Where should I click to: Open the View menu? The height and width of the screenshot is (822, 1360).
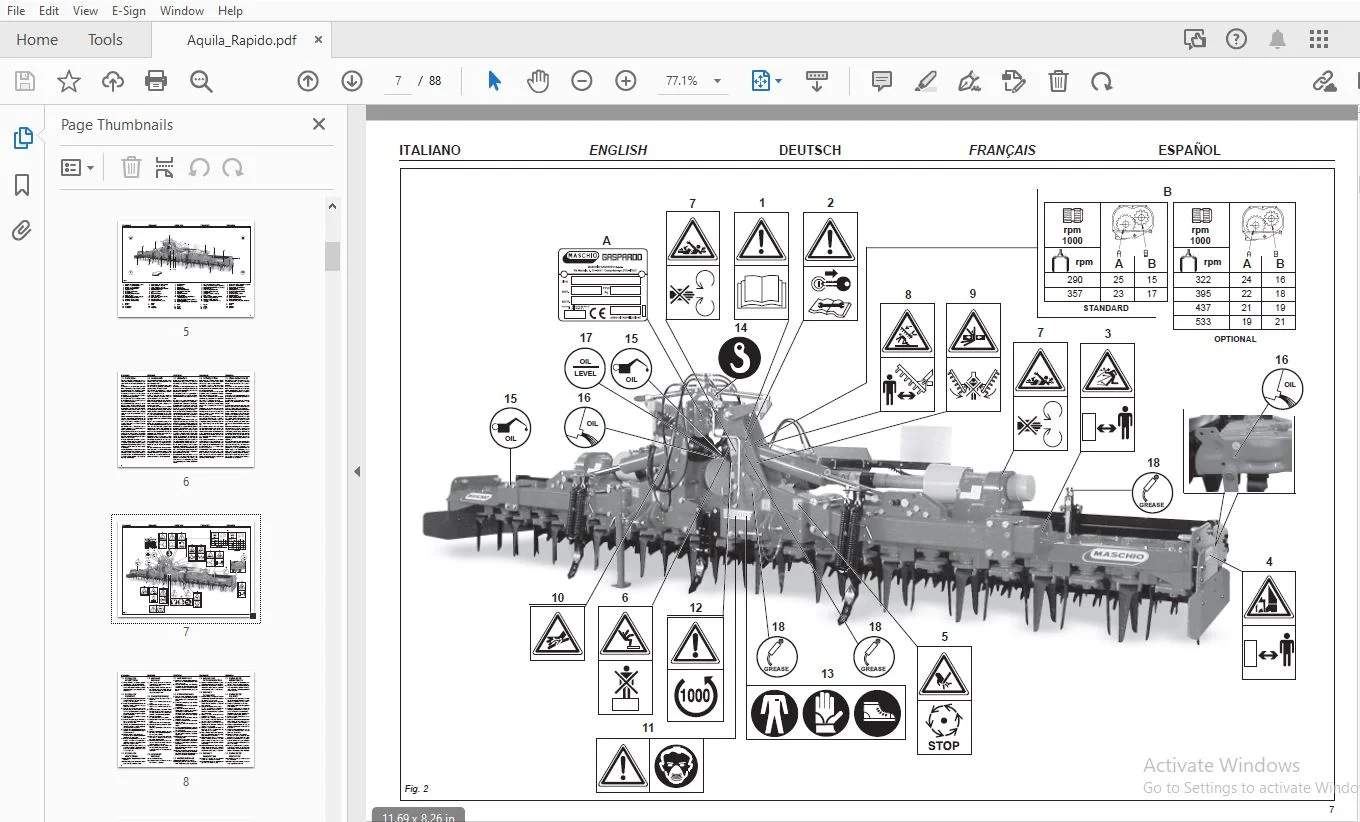pos(85,10)
